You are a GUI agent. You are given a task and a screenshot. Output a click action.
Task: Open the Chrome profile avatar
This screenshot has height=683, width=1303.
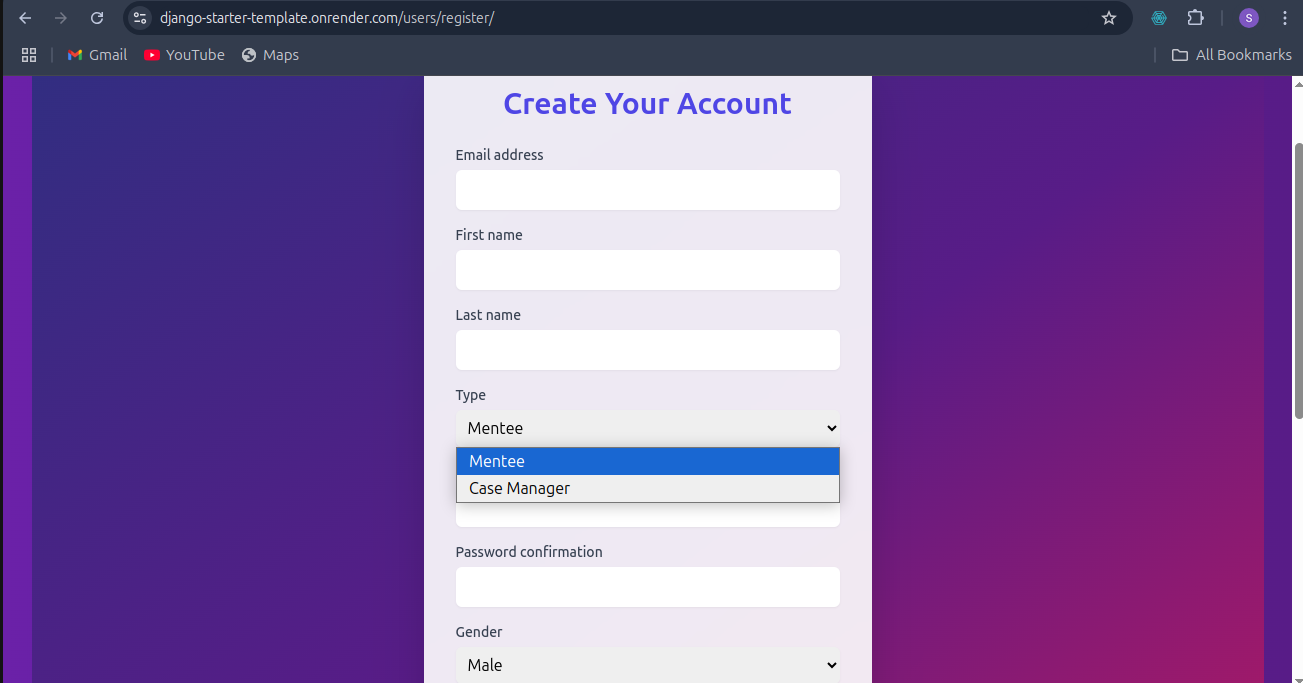1249,18
